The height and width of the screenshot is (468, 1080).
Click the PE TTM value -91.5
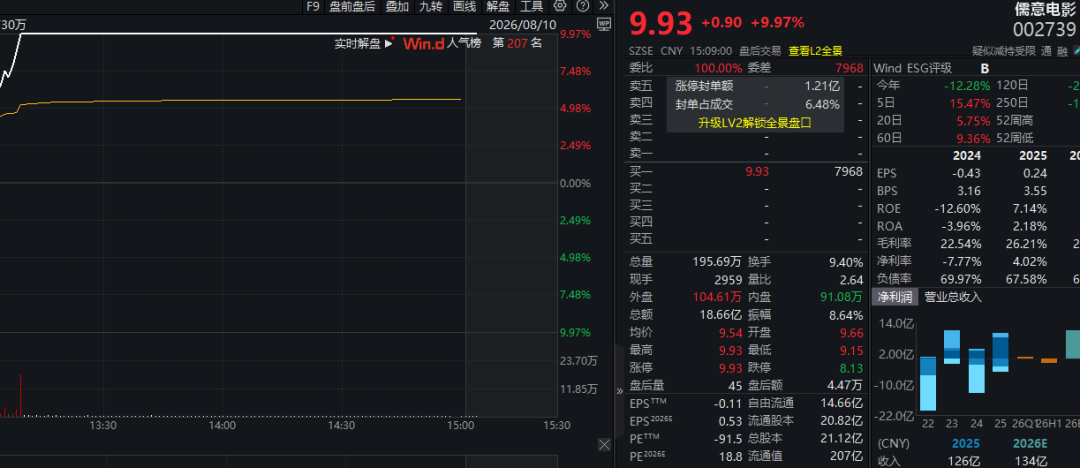click(x=727, y=439)
